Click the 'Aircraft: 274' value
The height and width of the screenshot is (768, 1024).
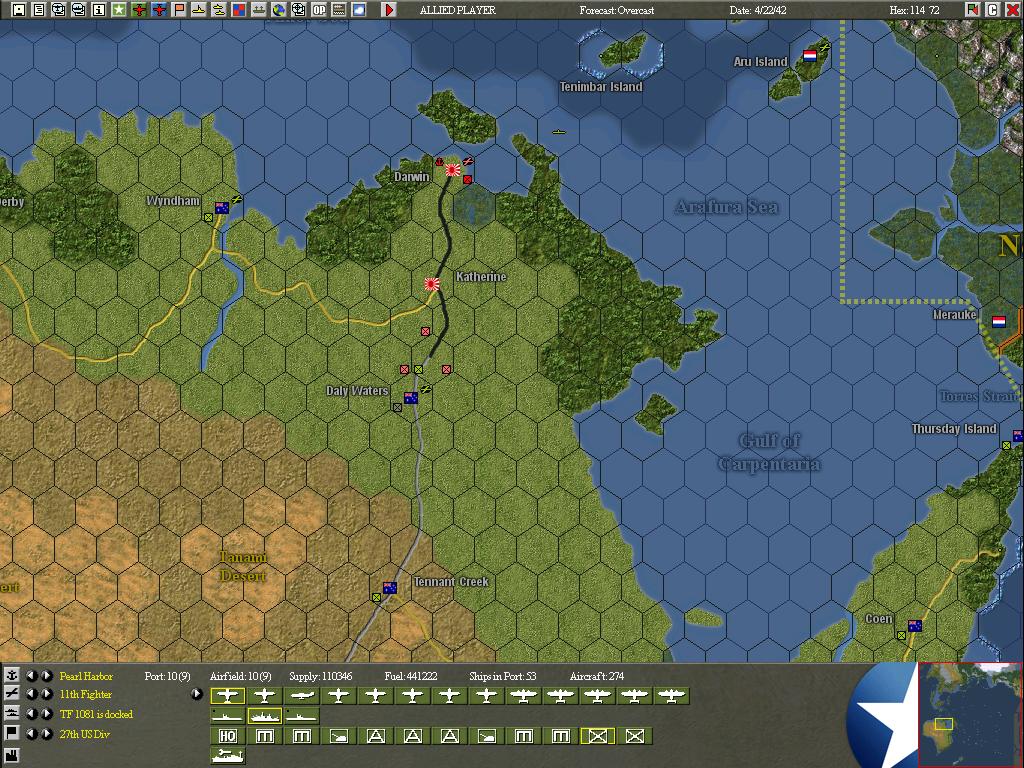tap(597, 676)
